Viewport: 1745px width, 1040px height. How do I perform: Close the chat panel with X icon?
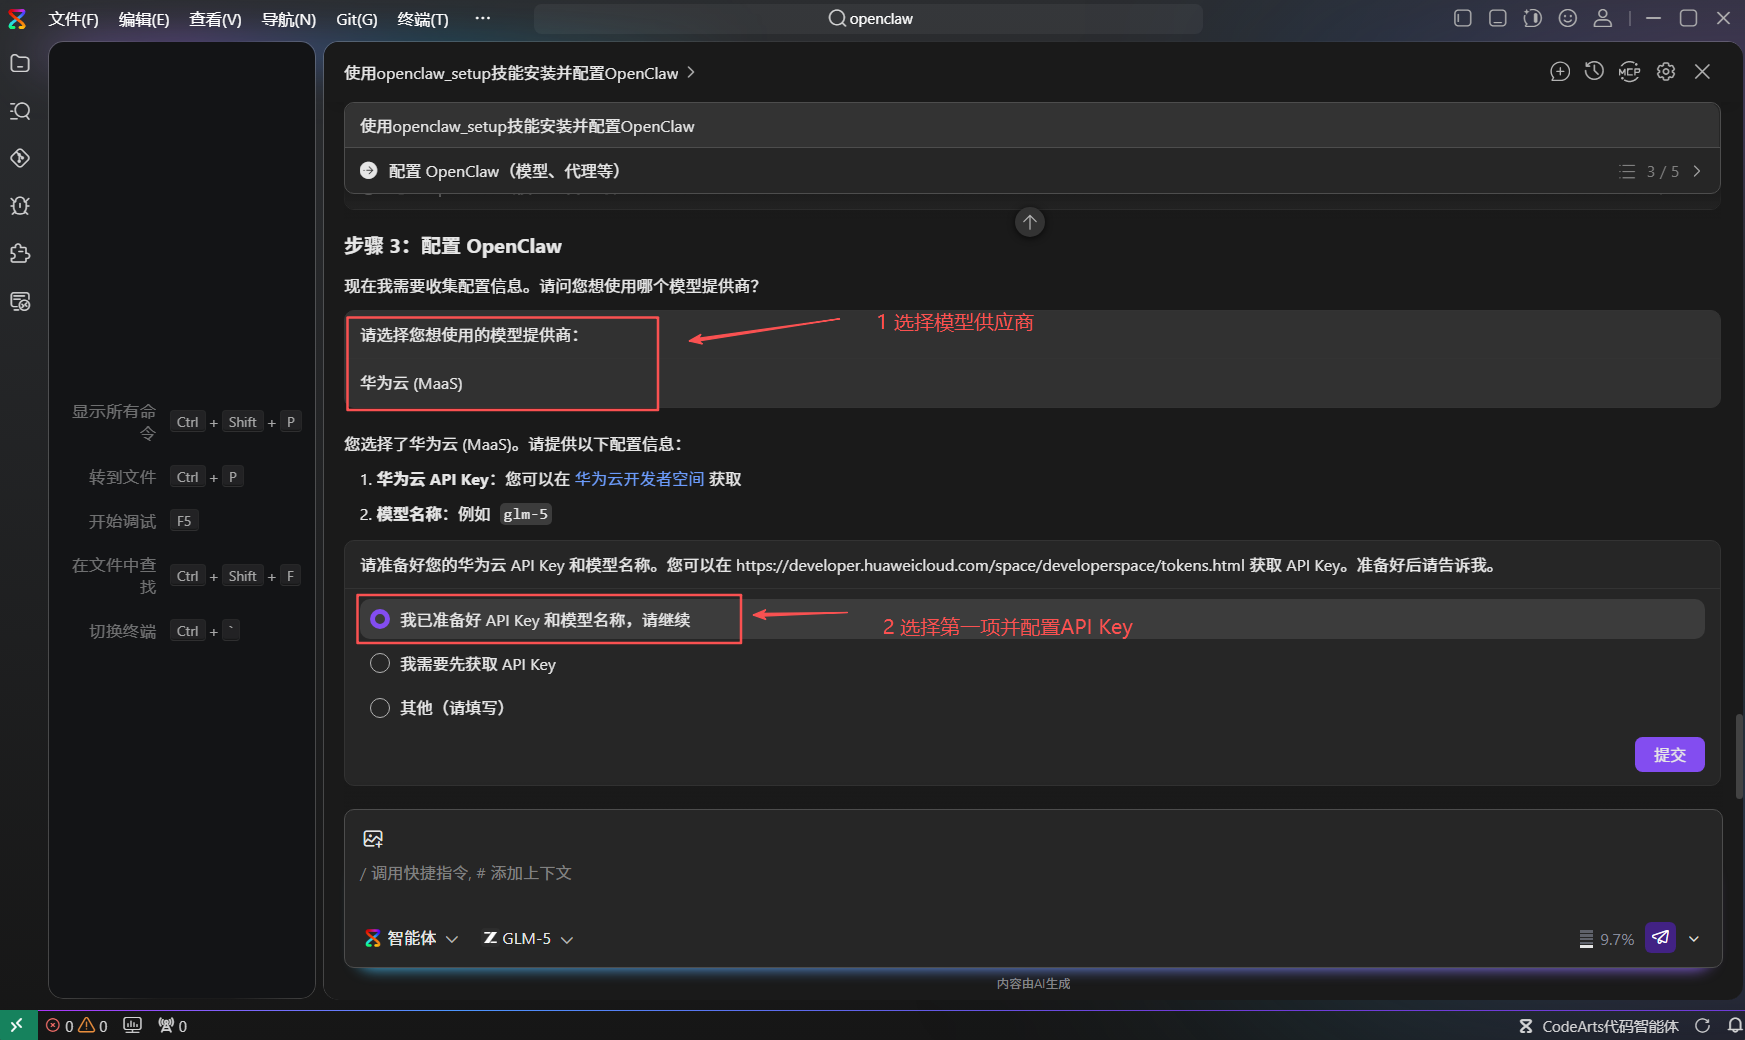[1702, 72]
